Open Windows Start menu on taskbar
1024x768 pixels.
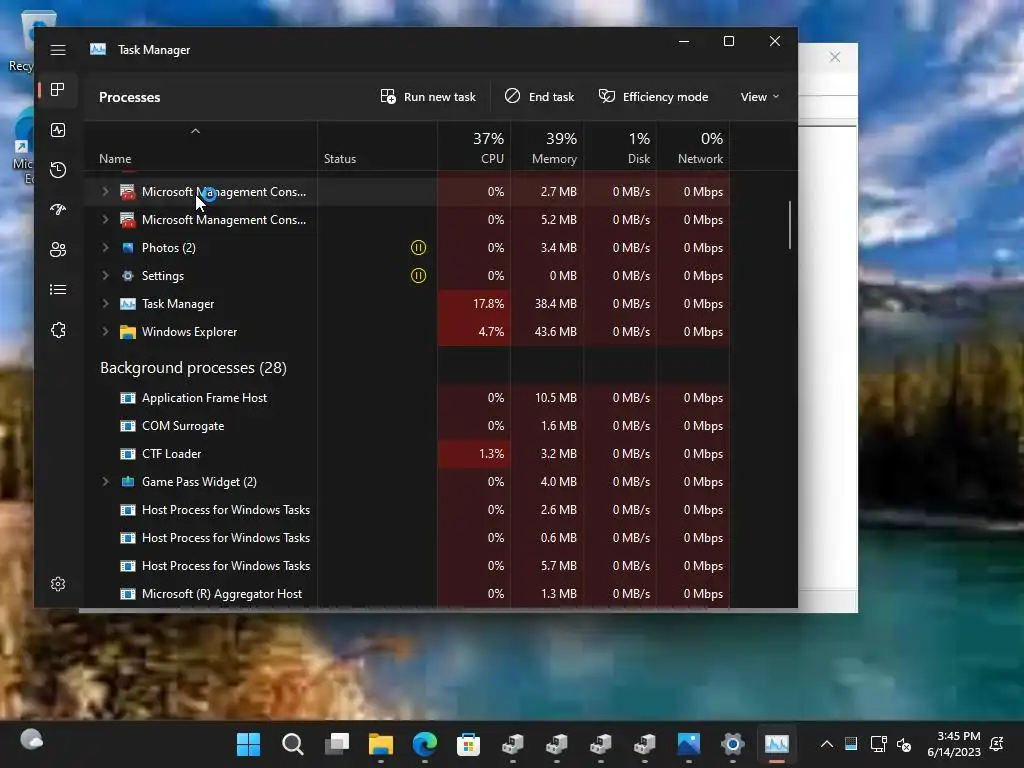(x=248, y=744)
